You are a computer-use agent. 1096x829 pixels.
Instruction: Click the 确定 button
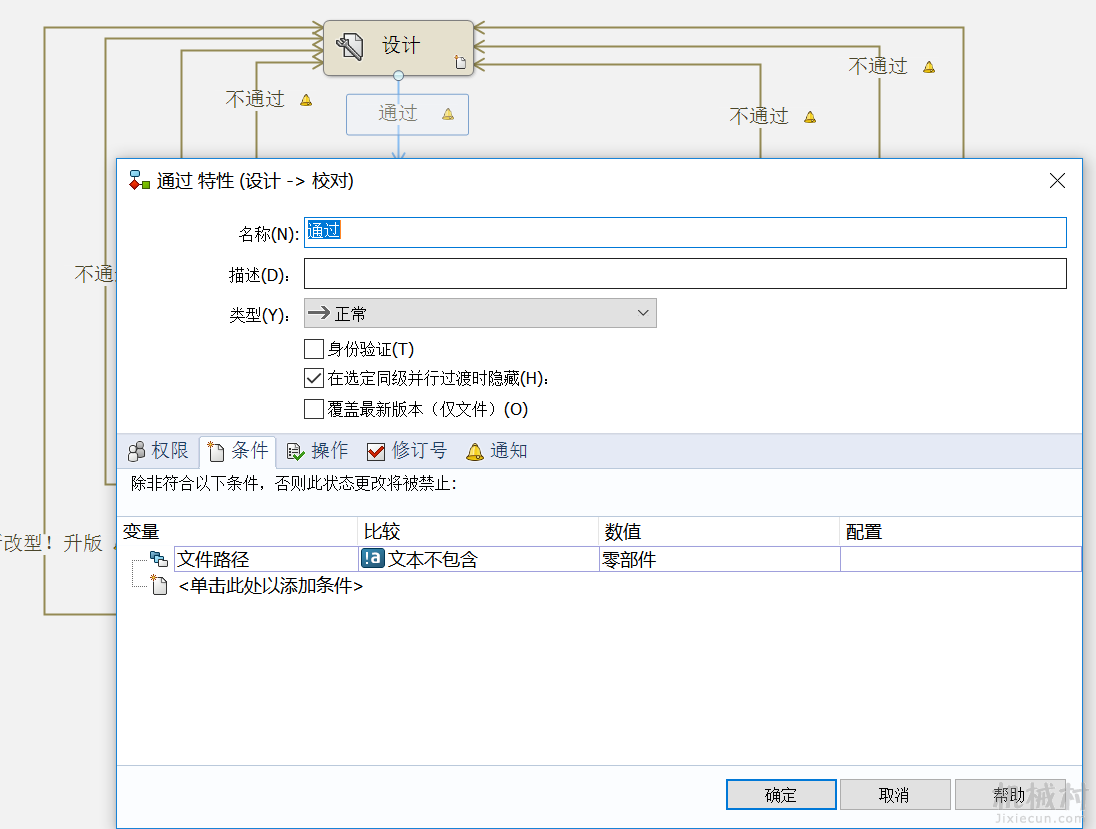point(781,795)
